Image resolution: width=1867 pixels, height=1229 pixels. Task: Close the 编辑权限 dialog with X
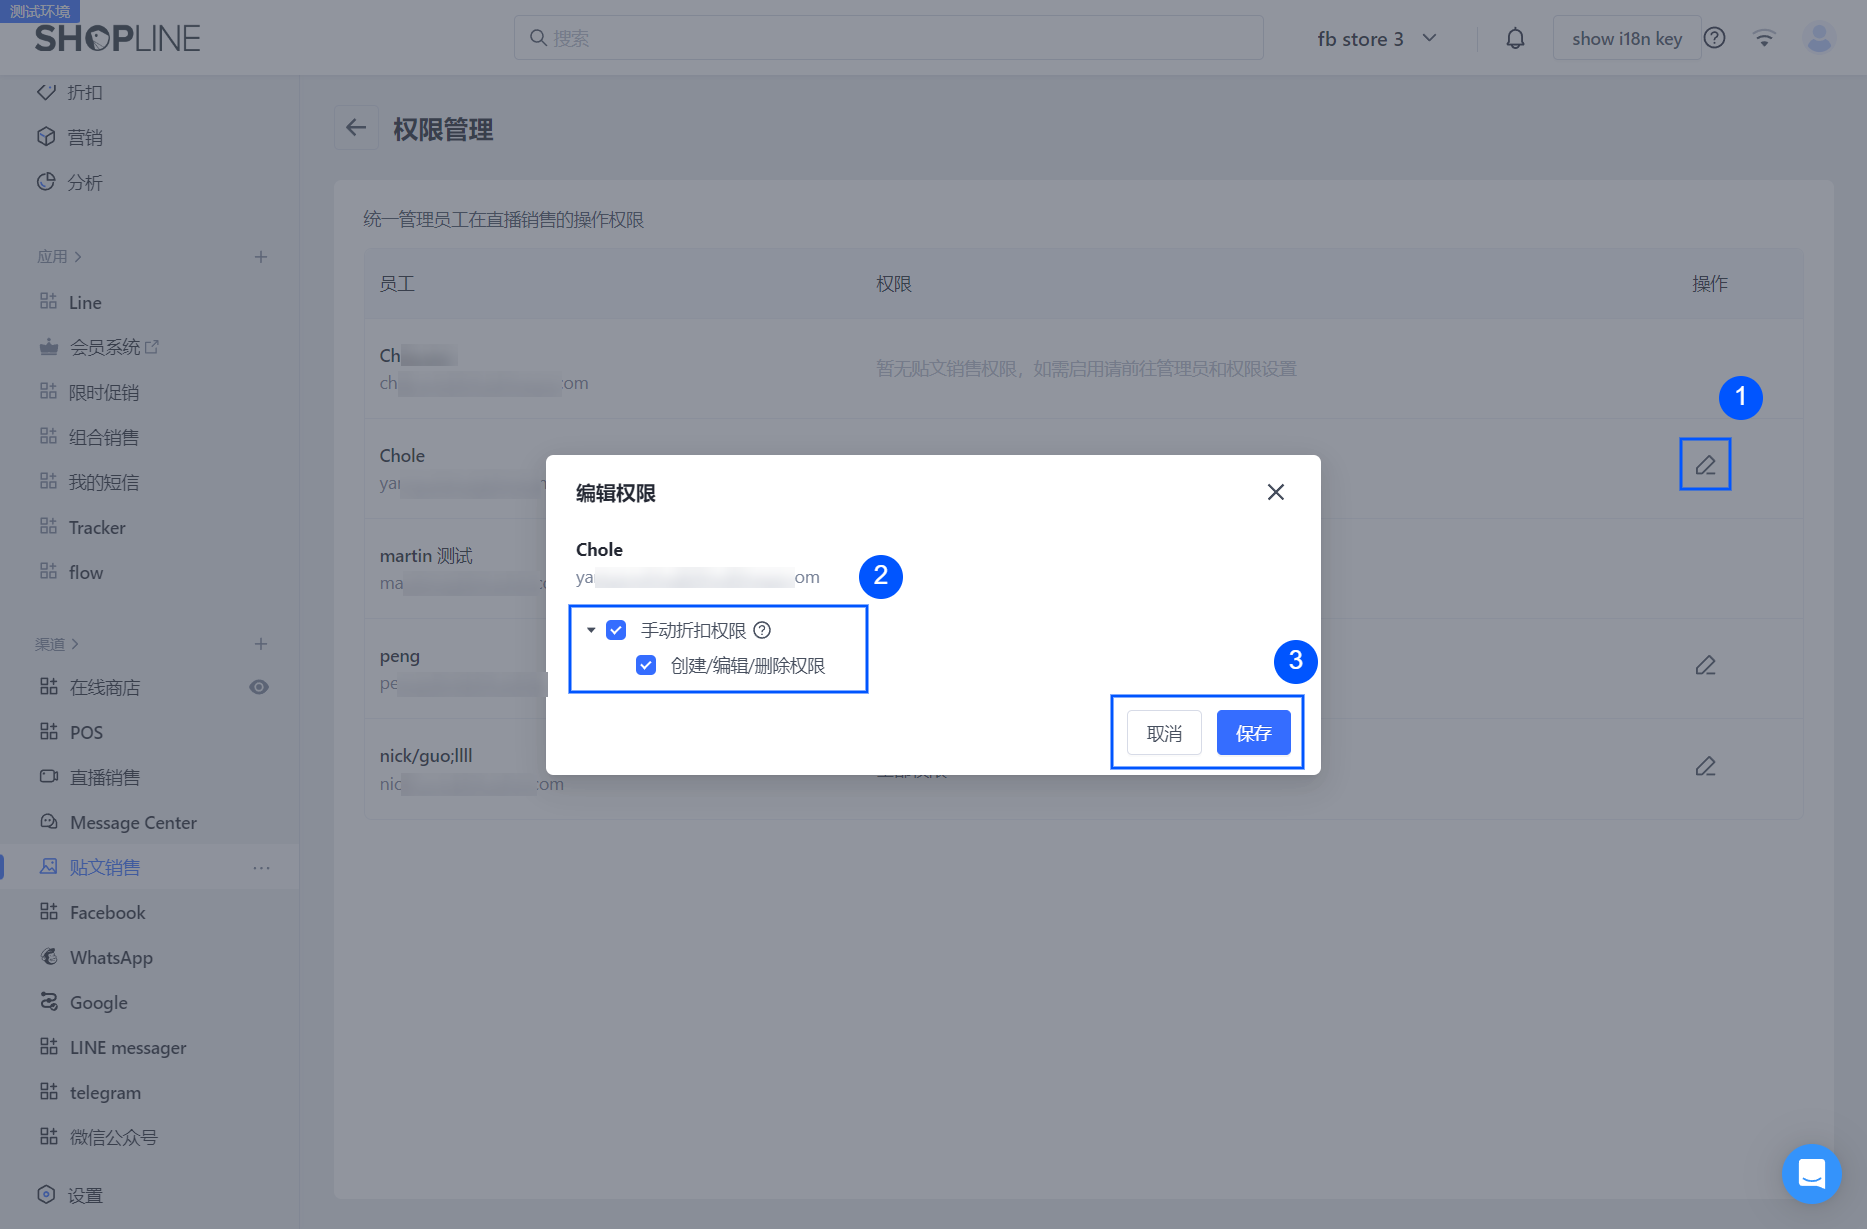click(1276, 492)
